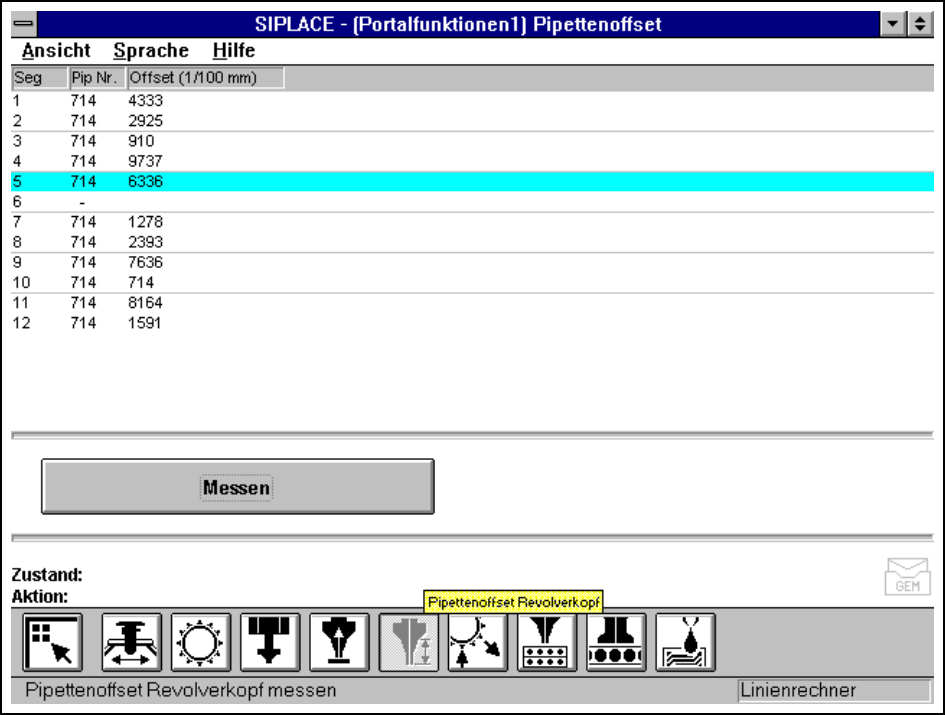
Task: Select segment 8 row with offset 2393
Action: pyautogui.click(x=472, y=242)
